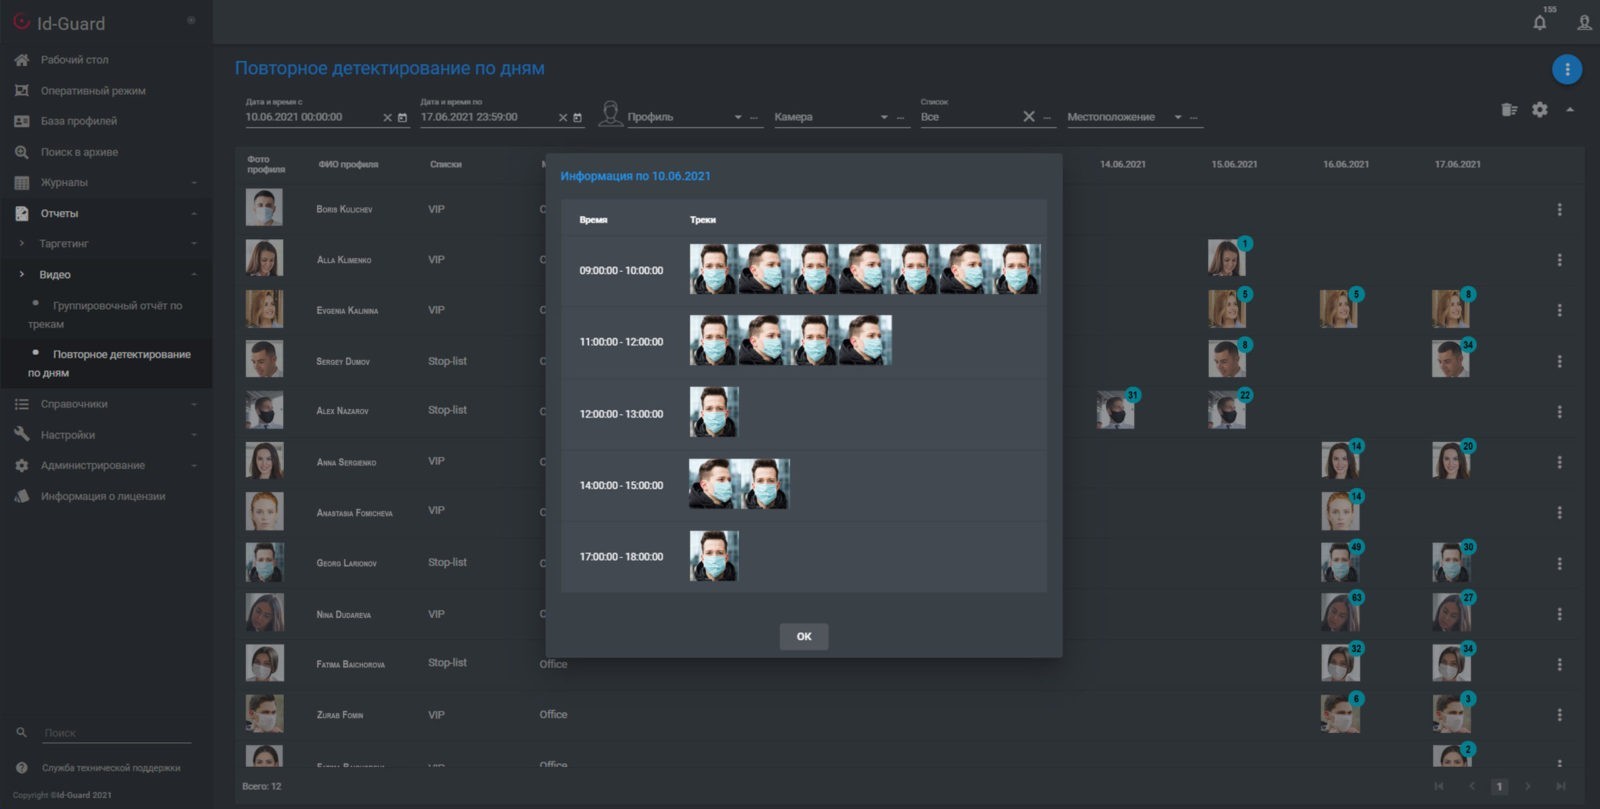The width and height of the screenshot is (1600, 809).
Task: Expand the Profile dropdown
Action: click(738, 118)
